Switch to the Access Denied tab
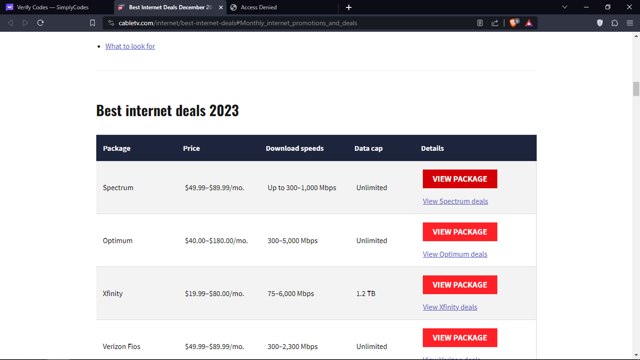This screenshot has height=360, width=640. coord(258,7)
